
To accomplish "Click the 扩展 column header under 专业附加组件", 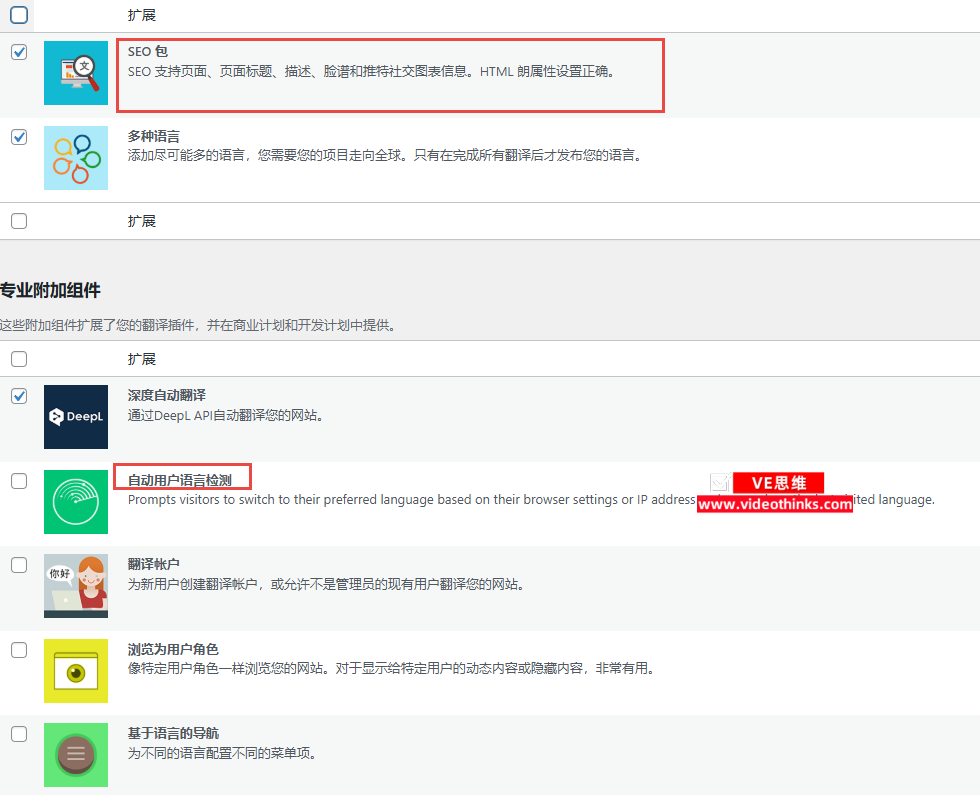I will coord(142,359).
